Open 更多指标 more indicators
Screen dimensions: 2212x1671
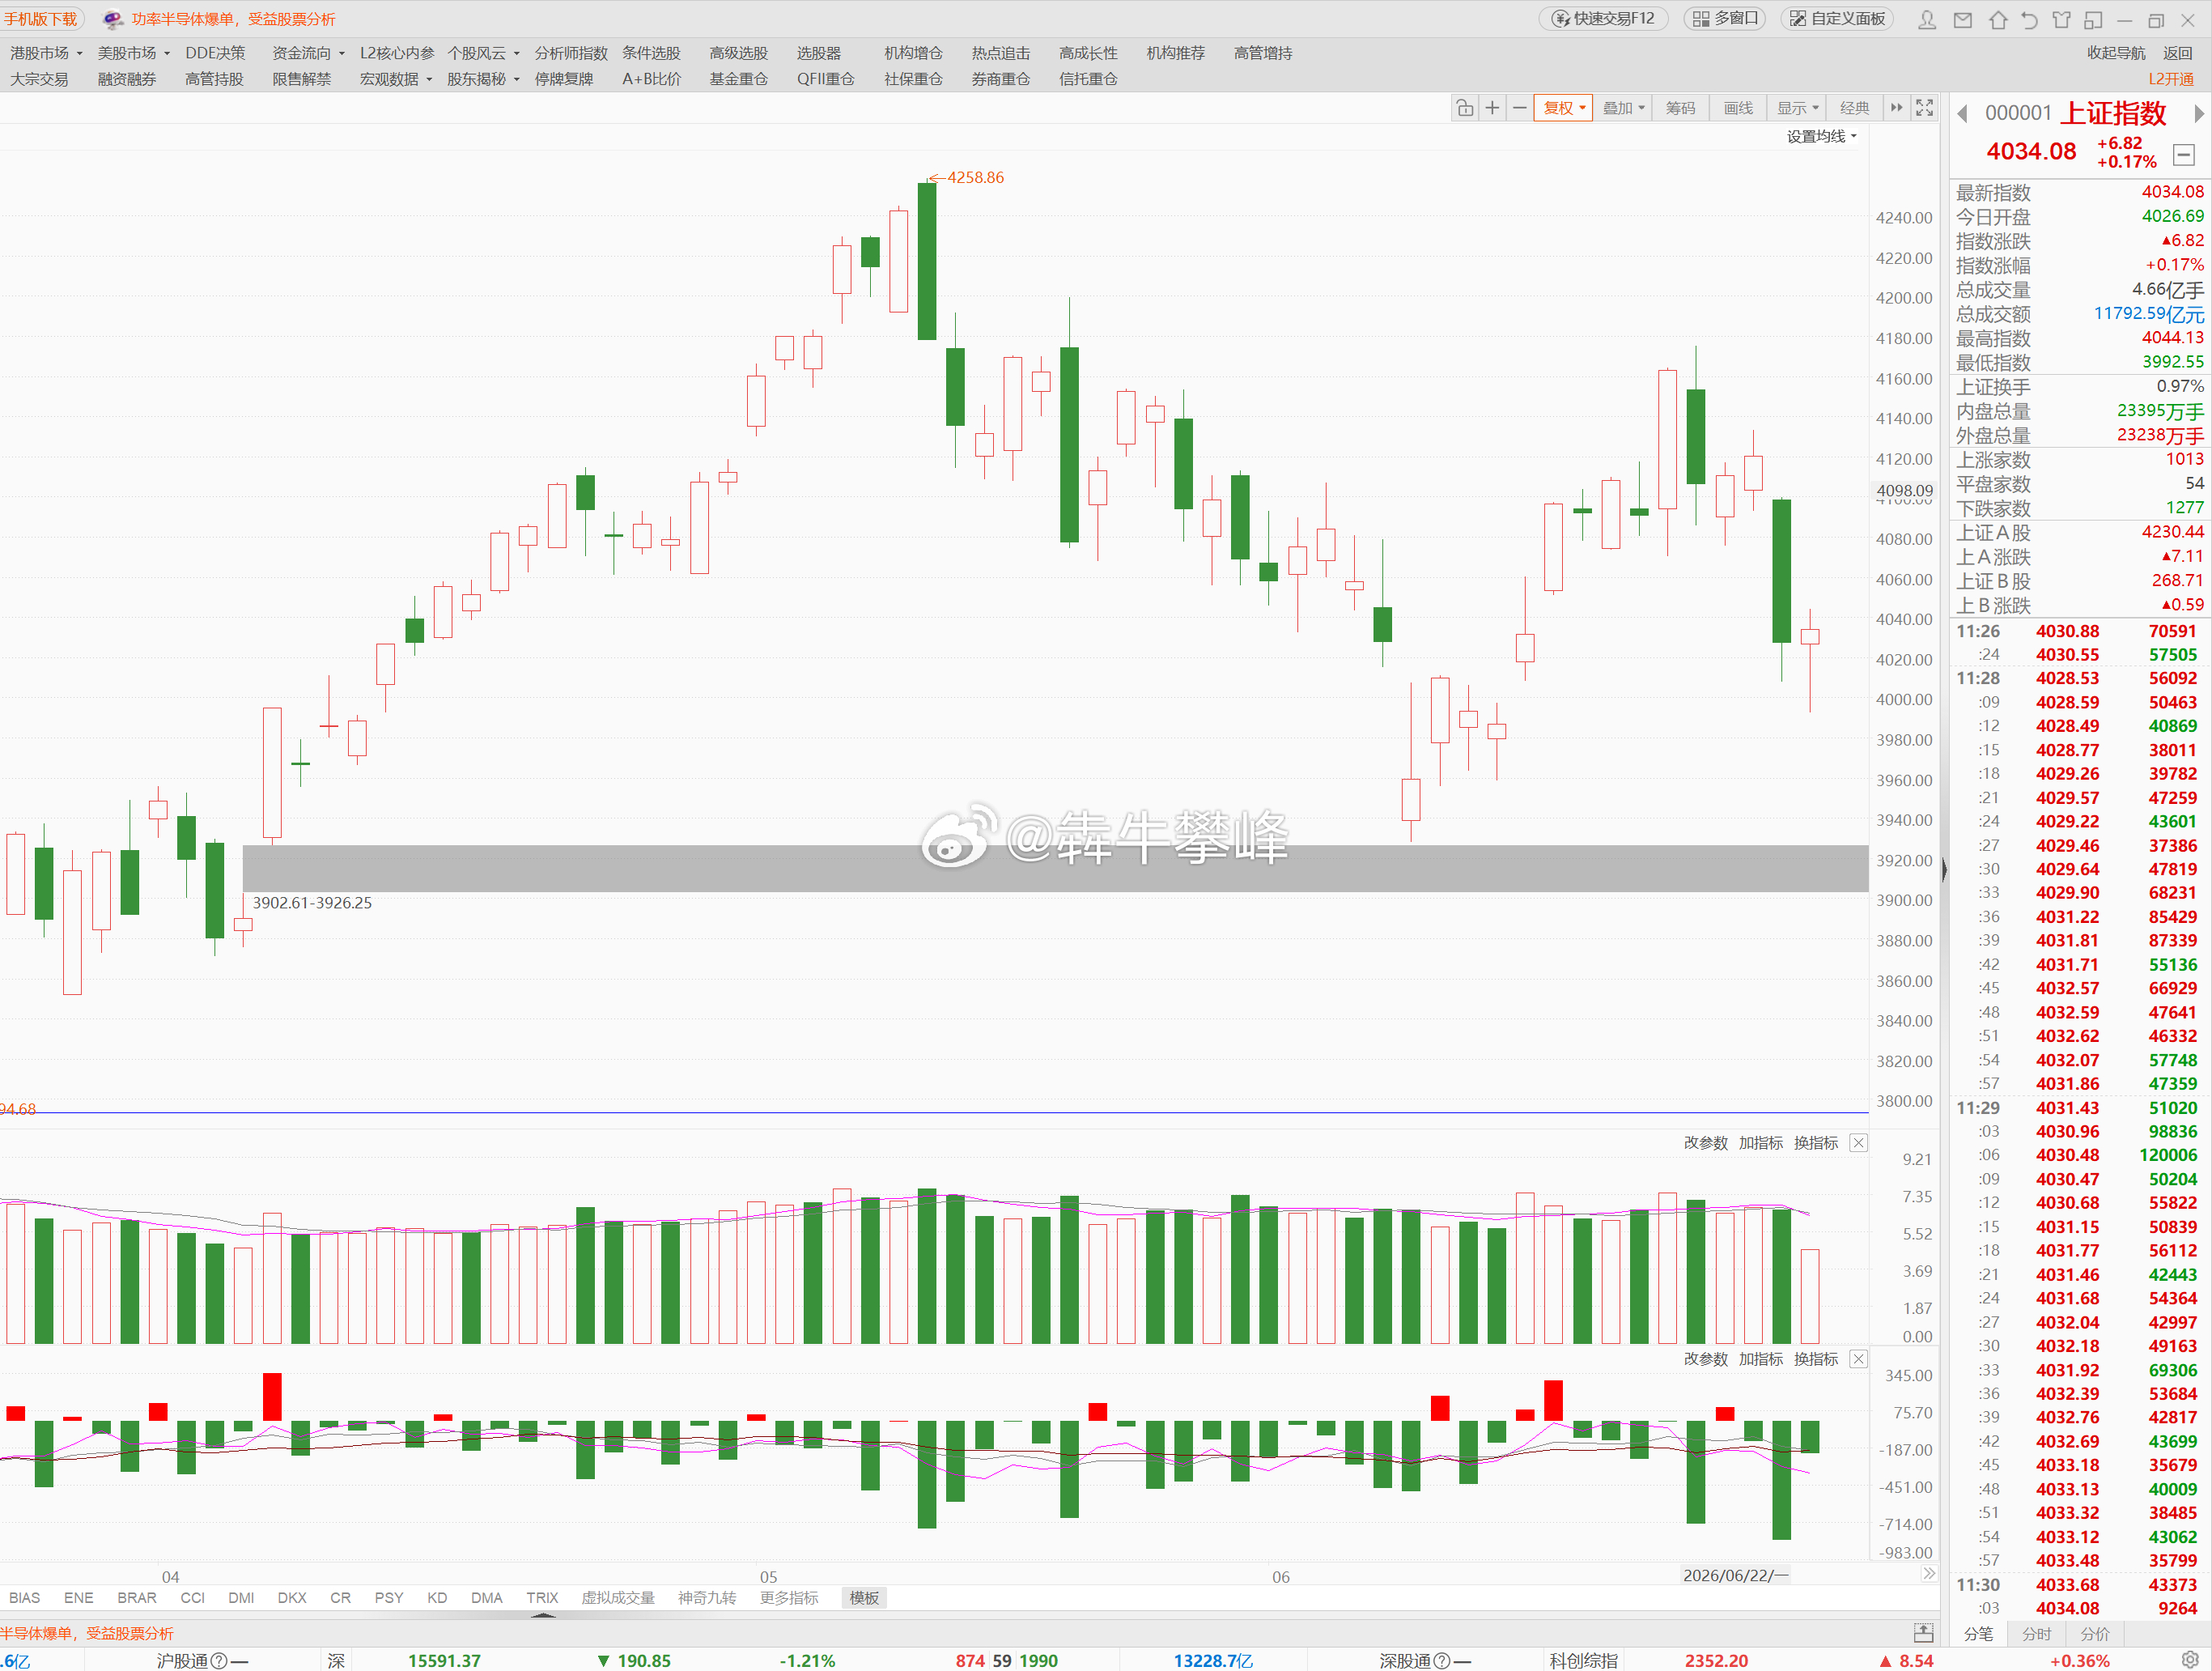click(789, 1598)
